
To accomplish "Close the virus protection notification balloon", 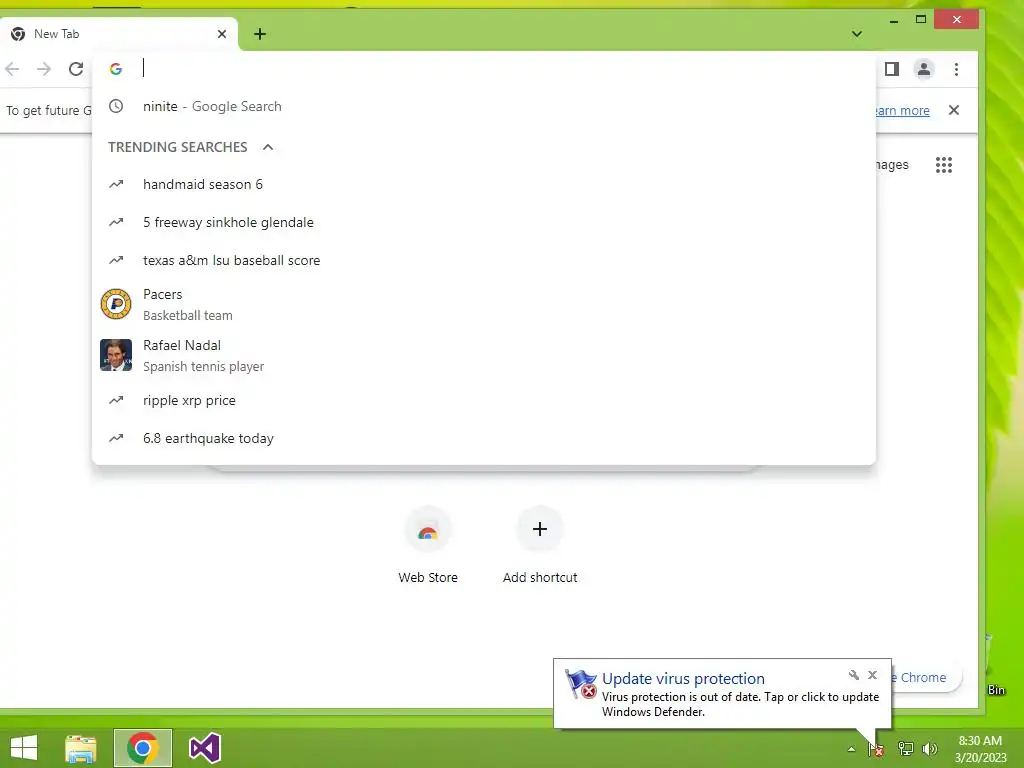I will click(872, 675).
